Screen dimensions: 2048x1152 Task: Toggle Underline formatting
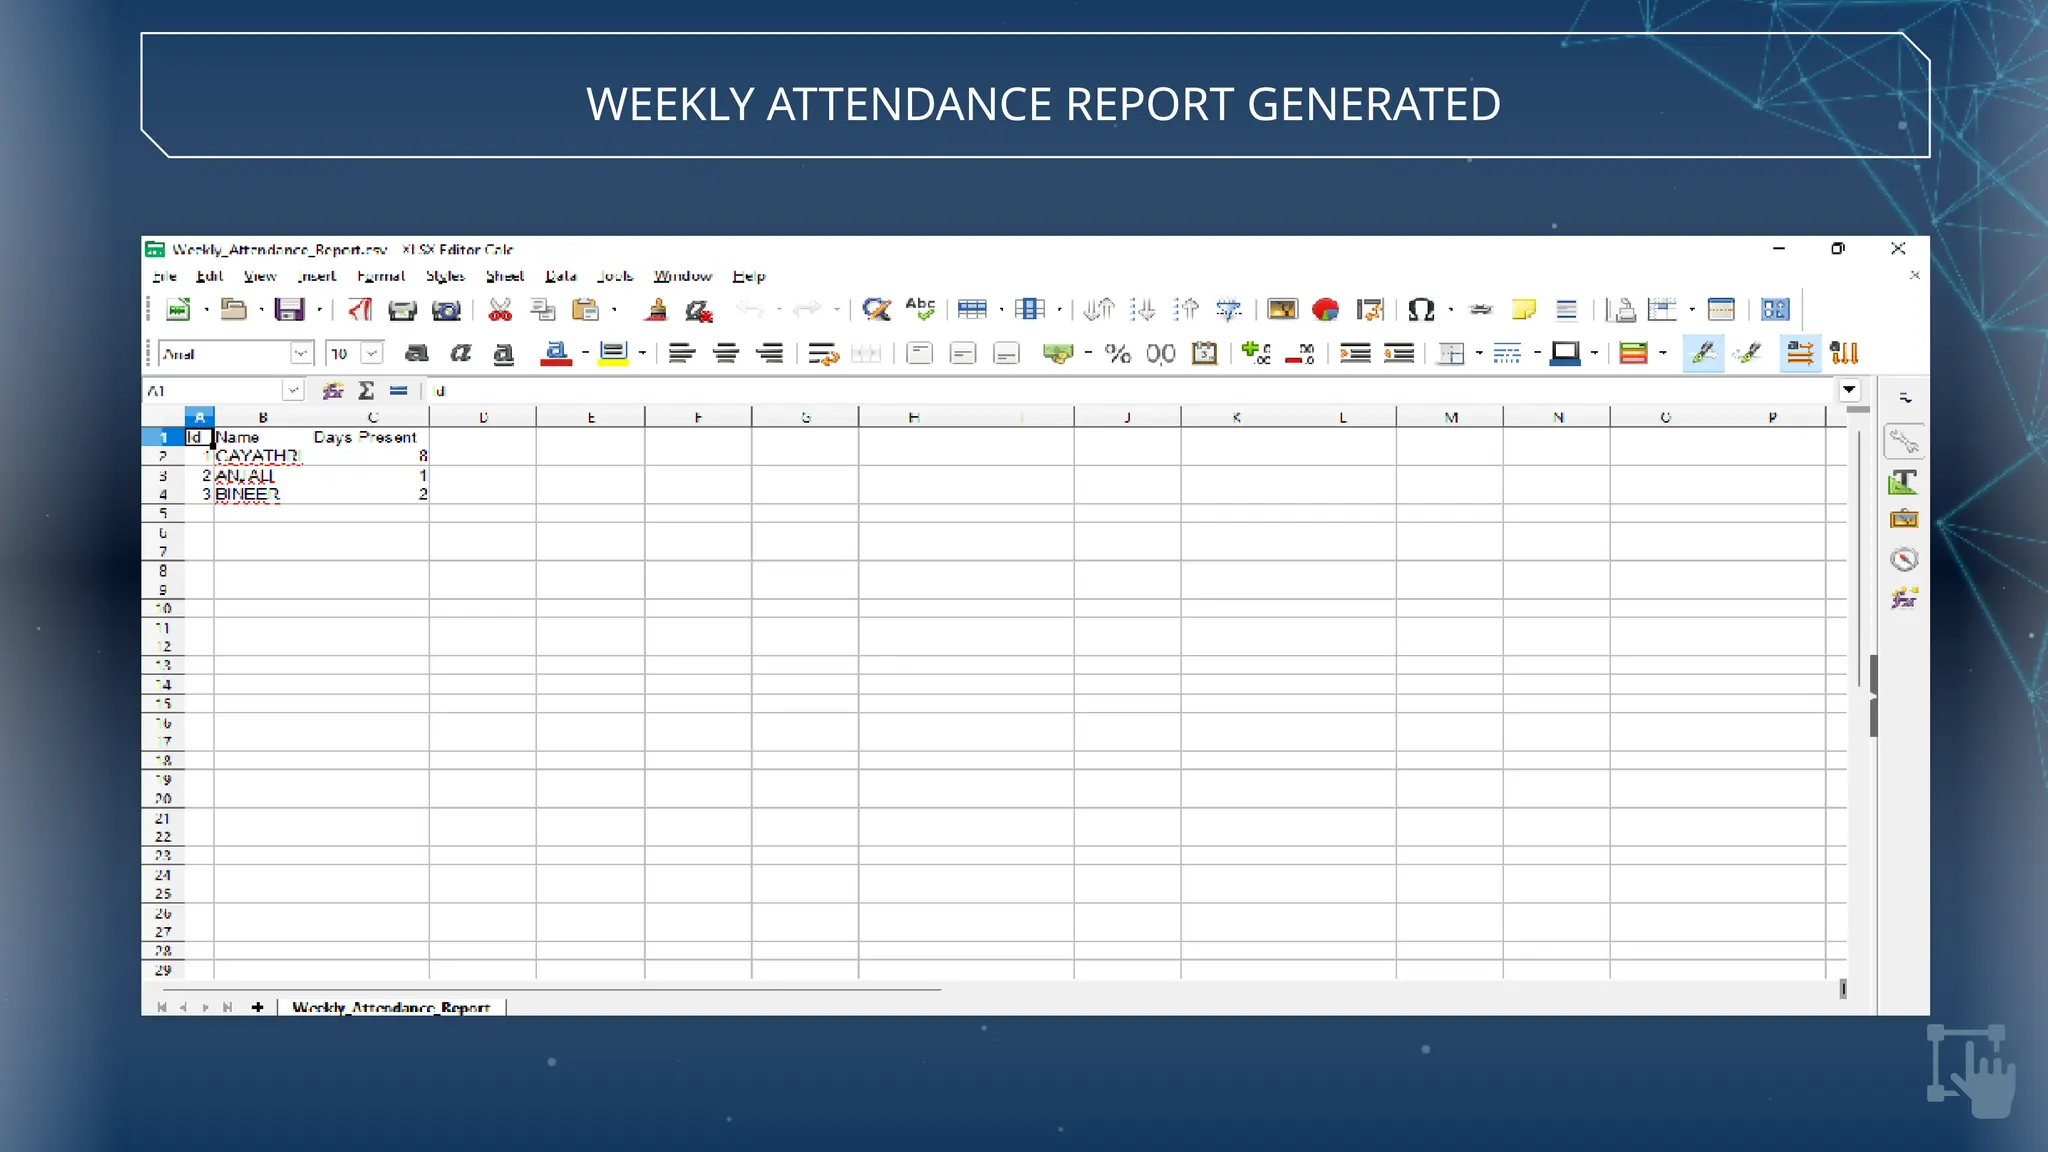pyautogui.click(x=504, y=354)
